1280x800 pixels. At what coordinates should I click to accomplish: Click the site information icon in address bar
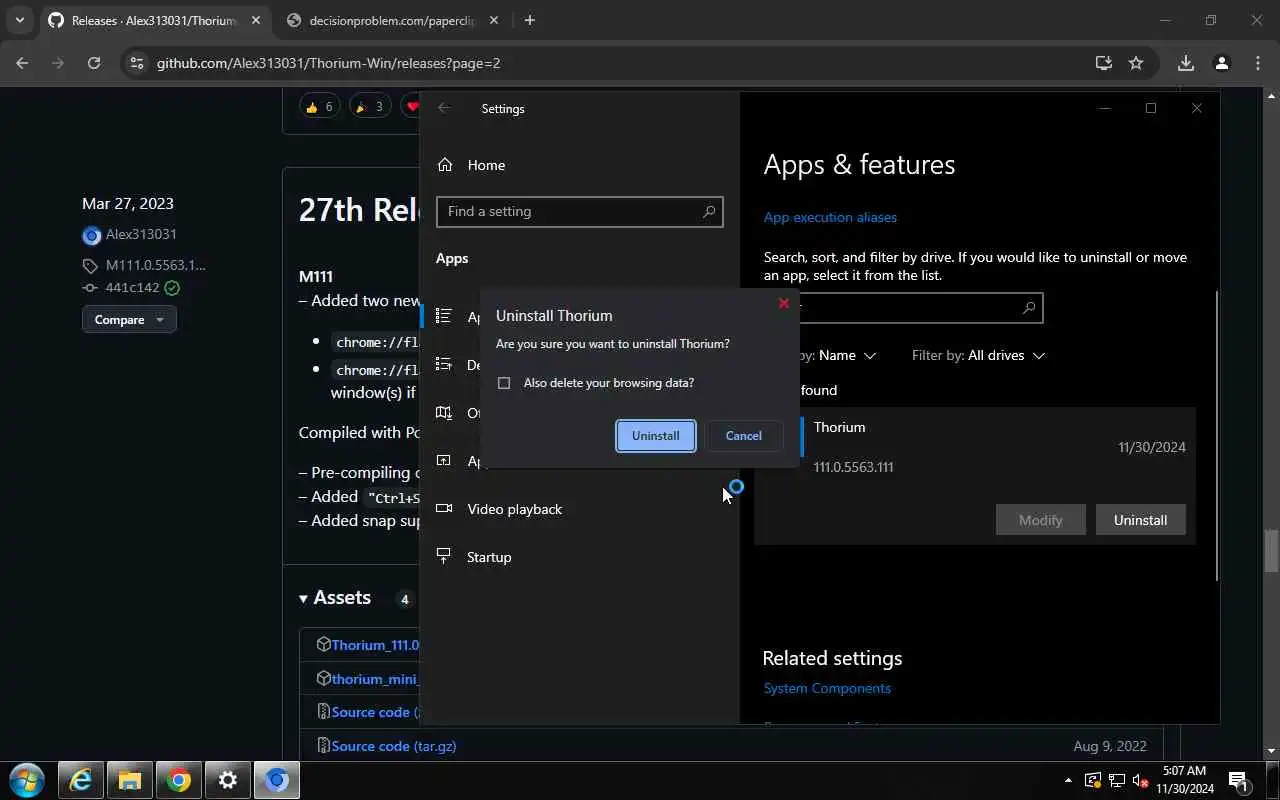137,63
